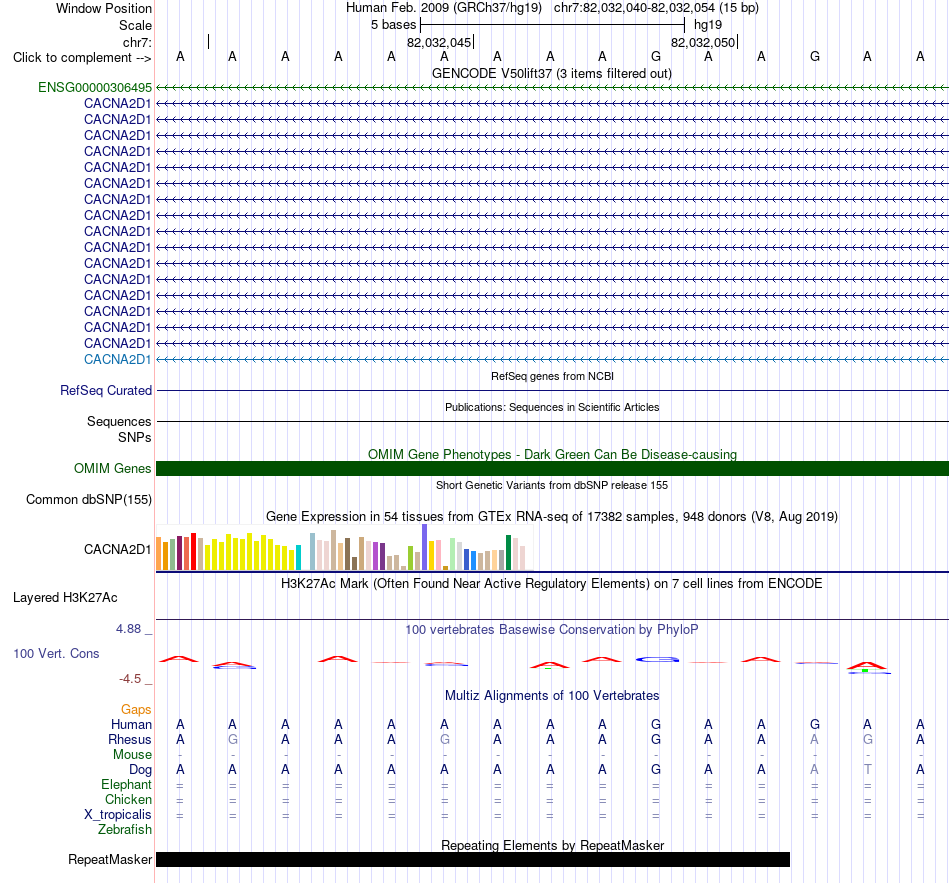Click 'Human Feb. 2009 (GRCh37/hg19)' assembly text
This screenshot has width=950, height=883.
(x=443, y=8)
